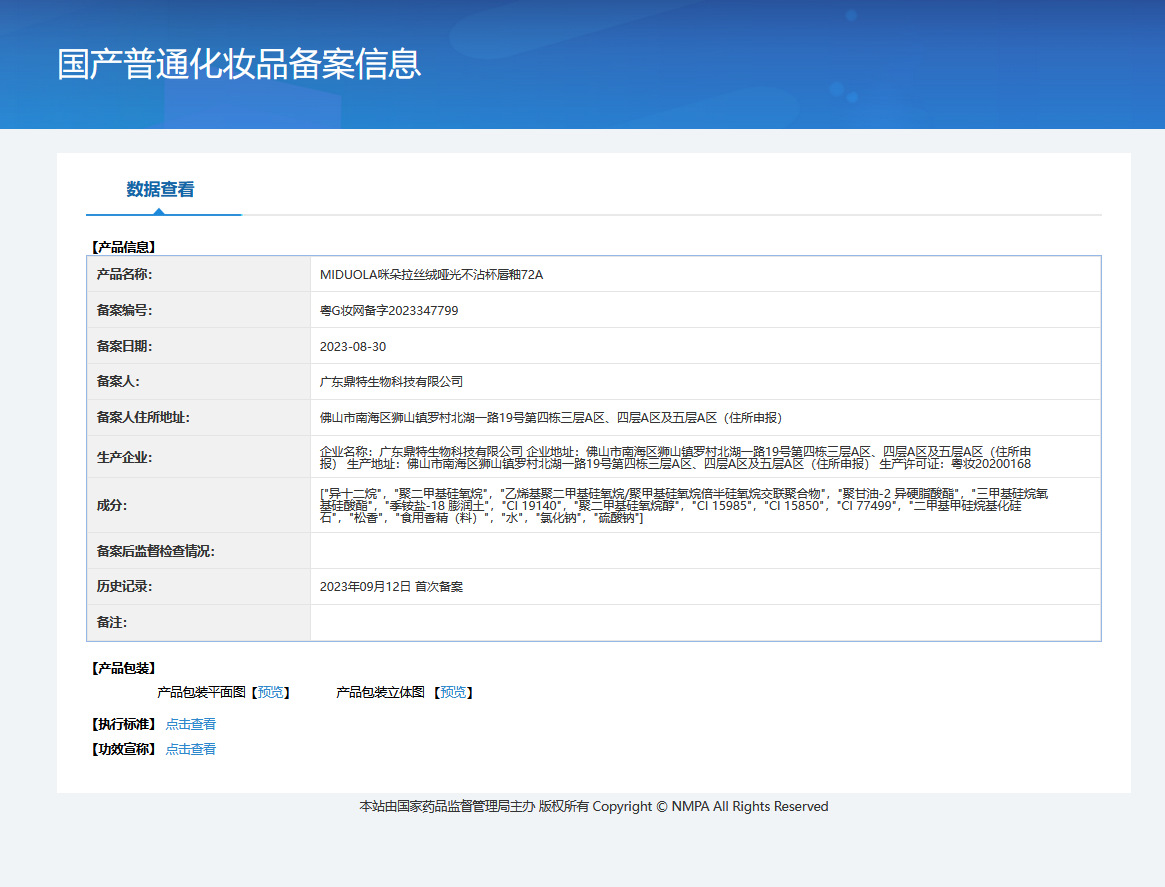Click the filing date 2023-08-30
Screen dimensions: 1165x887
[353, 347]
